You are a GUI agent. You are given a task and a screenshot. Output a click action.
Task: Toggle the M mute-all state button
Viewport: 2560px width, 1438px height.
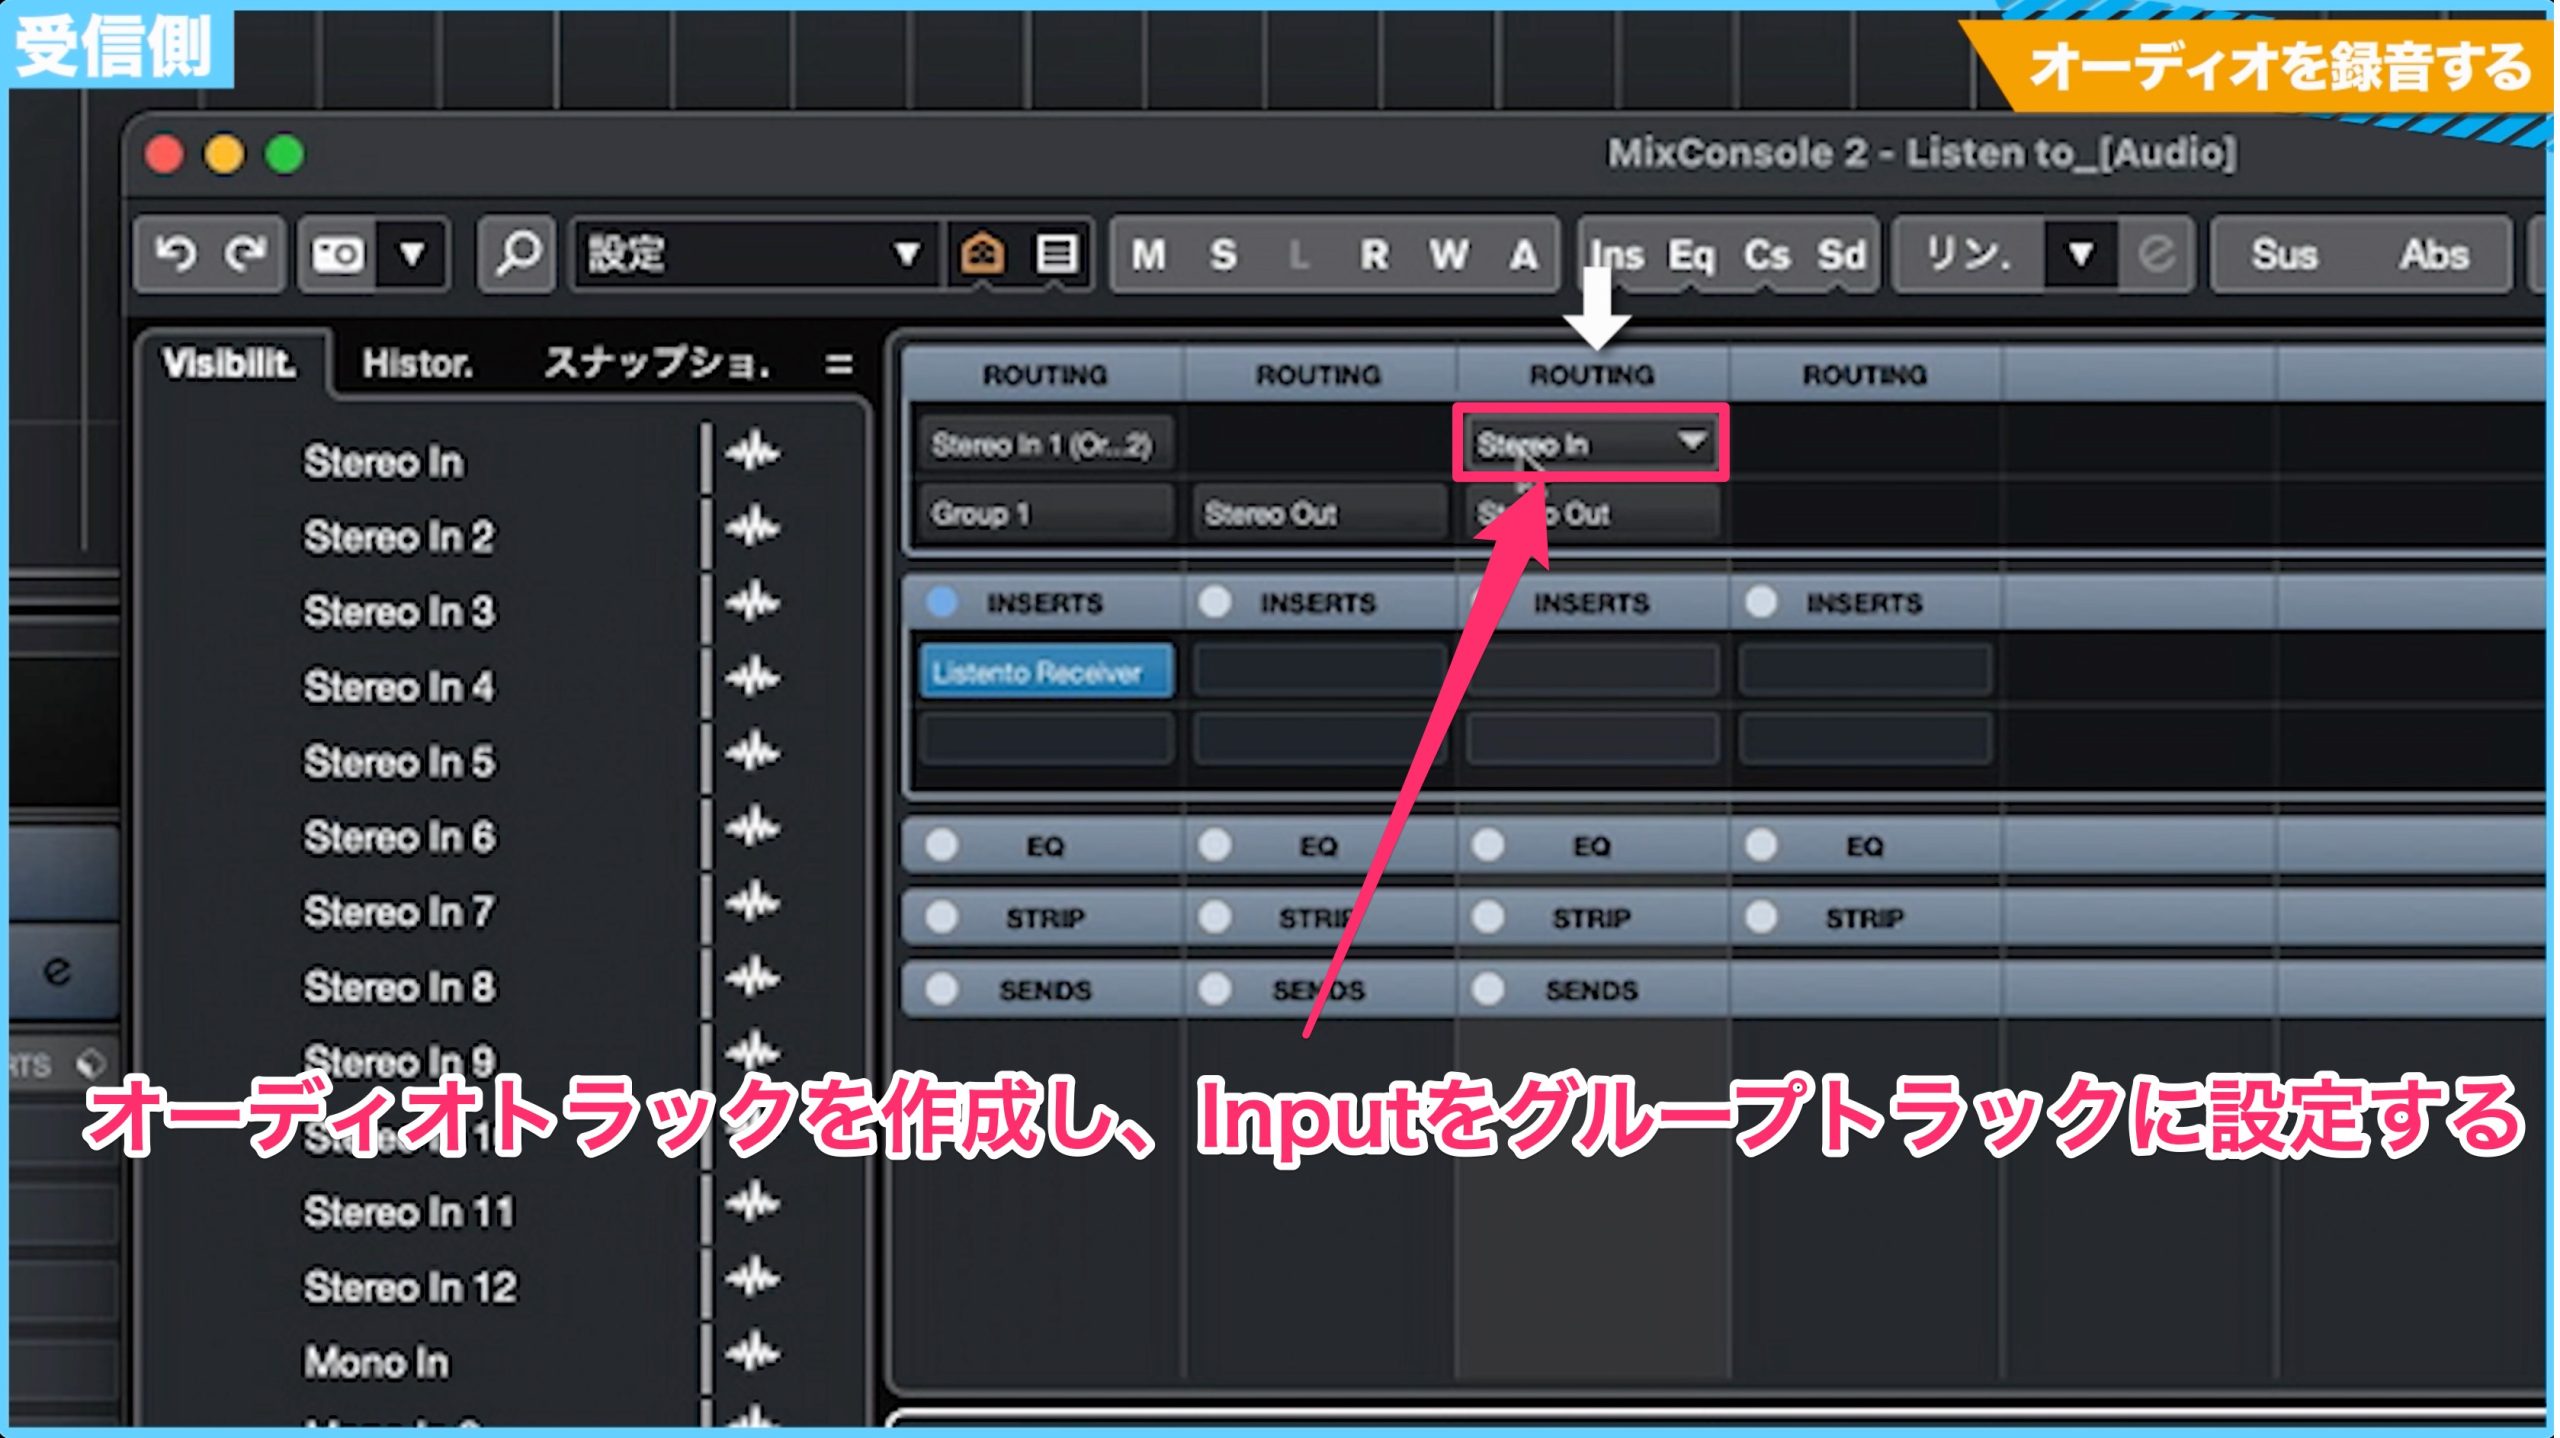pyautogui.click(x=1148, y=255)
